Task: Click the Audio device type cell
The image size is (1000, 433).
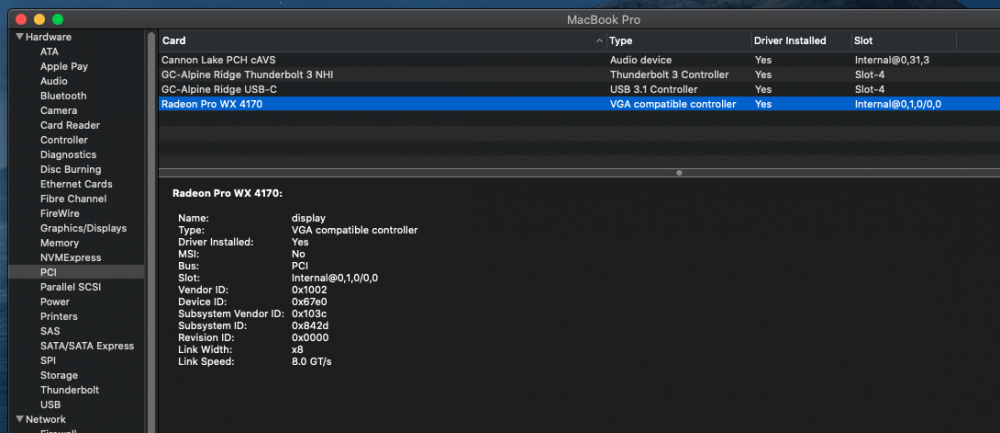Action: 640,60
